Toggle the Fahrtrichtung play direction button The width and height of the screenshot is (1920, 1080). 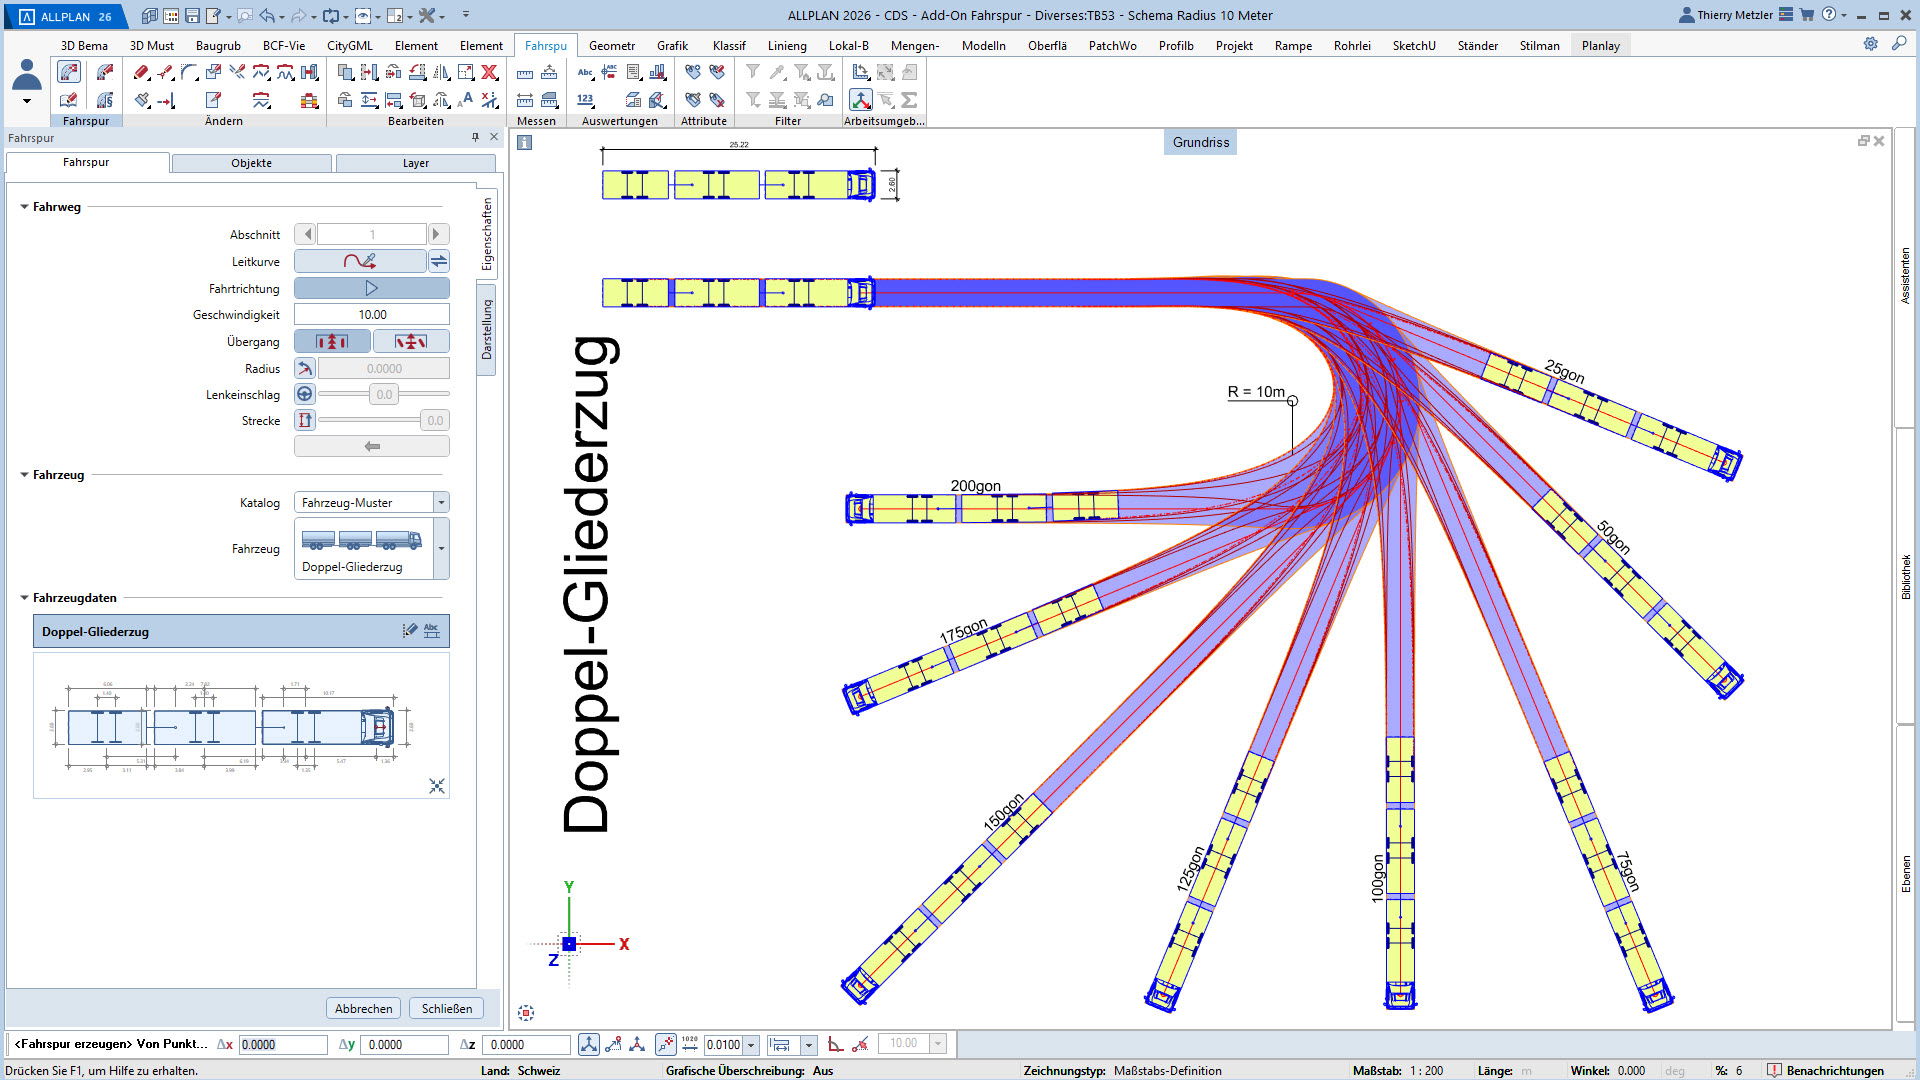pyautogui.click(x=371, y=288)
